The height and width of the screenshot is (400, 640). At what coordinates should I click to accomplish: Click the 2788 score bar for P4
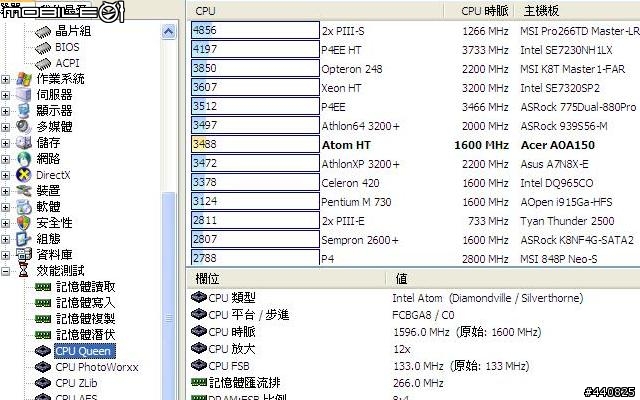[x=255, y=258]
